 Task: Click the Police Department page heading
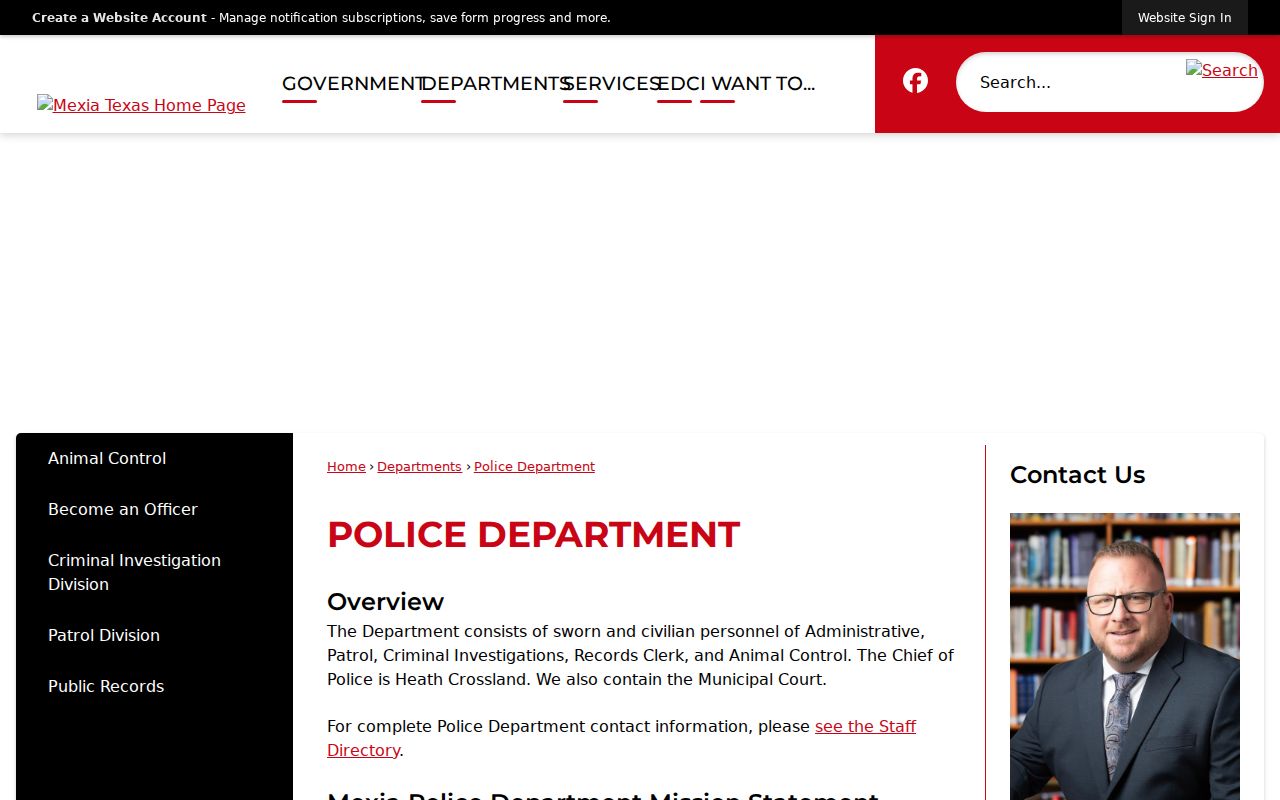point(533,535)
